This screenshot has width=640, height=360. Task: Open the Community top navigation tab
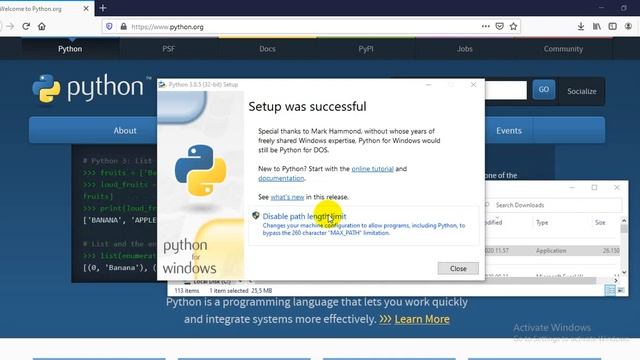[563, 49]
